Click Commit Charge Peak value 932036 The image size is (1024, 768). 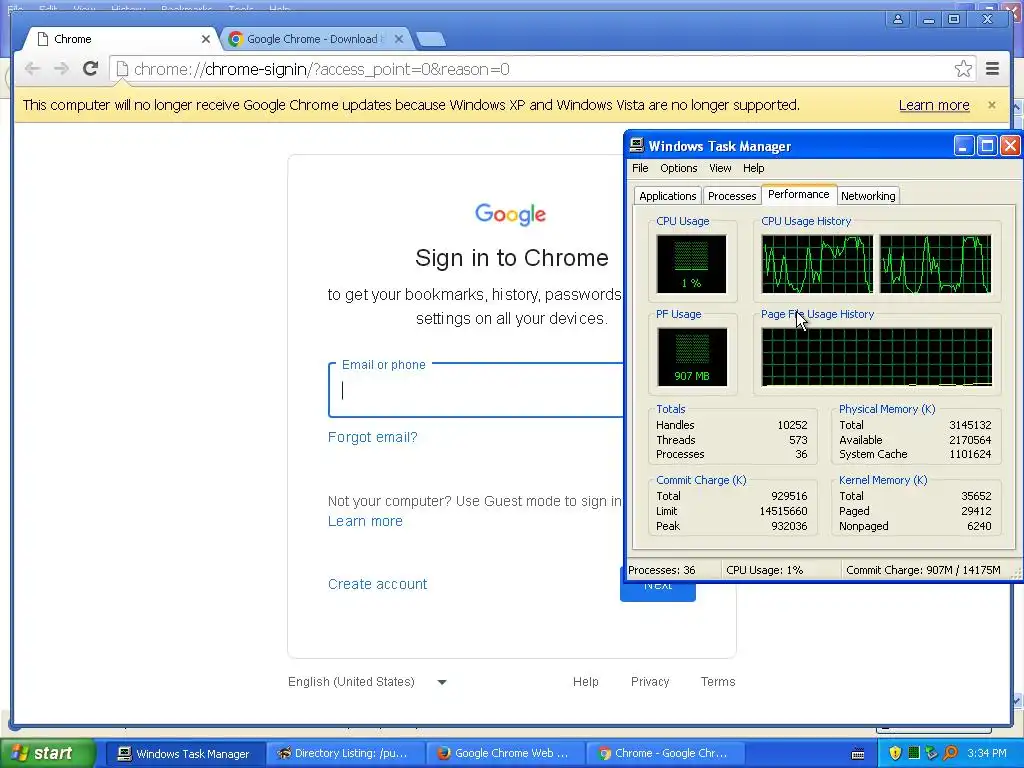coord(789,526)
